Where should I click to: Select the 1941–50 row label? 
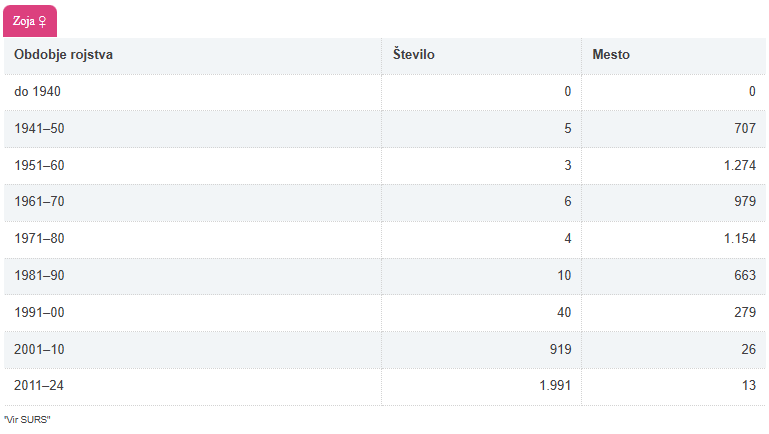click(39, 128)
